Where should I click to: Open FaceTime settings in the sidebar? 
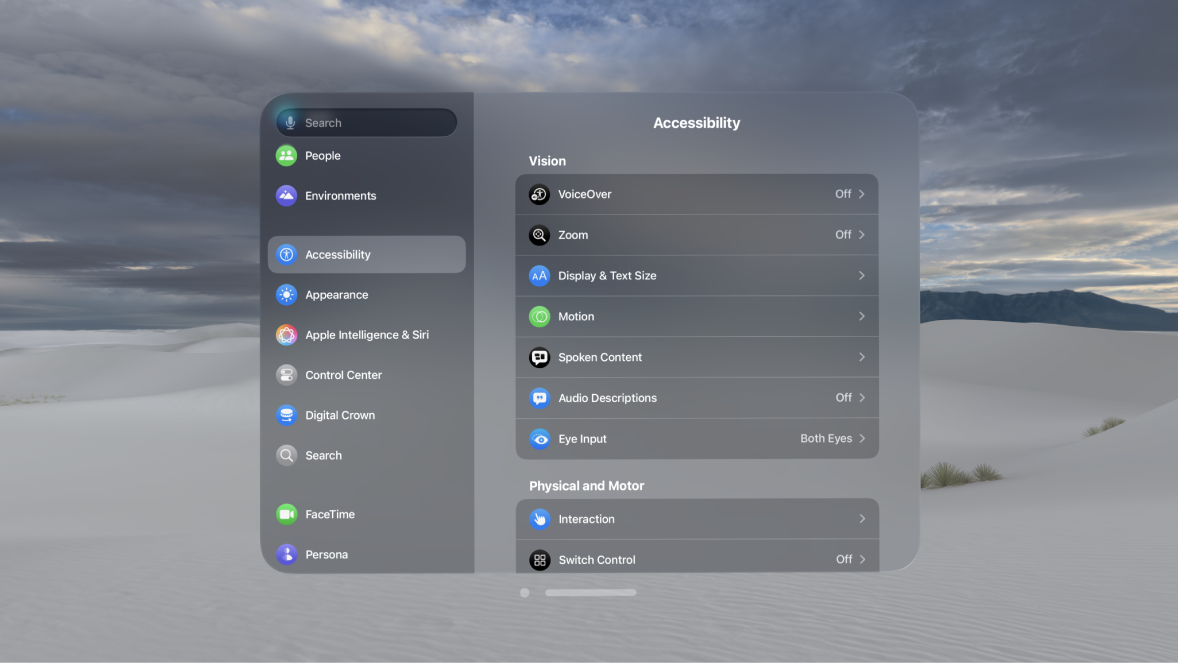click(367, 514)
